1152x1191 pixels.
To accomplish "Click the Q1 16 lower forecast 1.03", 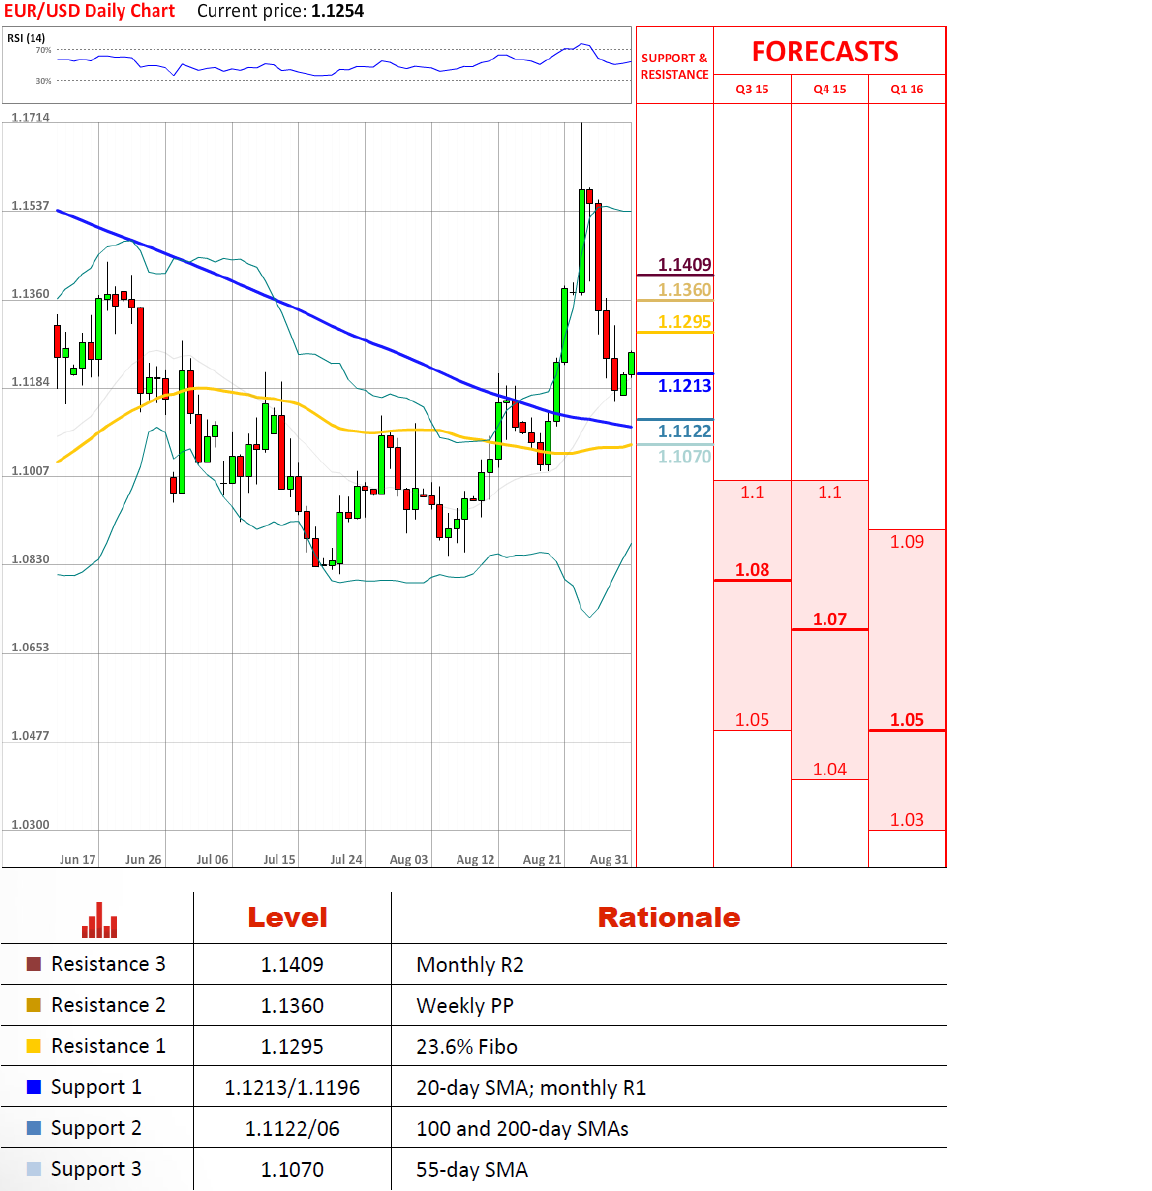I will point(907,820).
